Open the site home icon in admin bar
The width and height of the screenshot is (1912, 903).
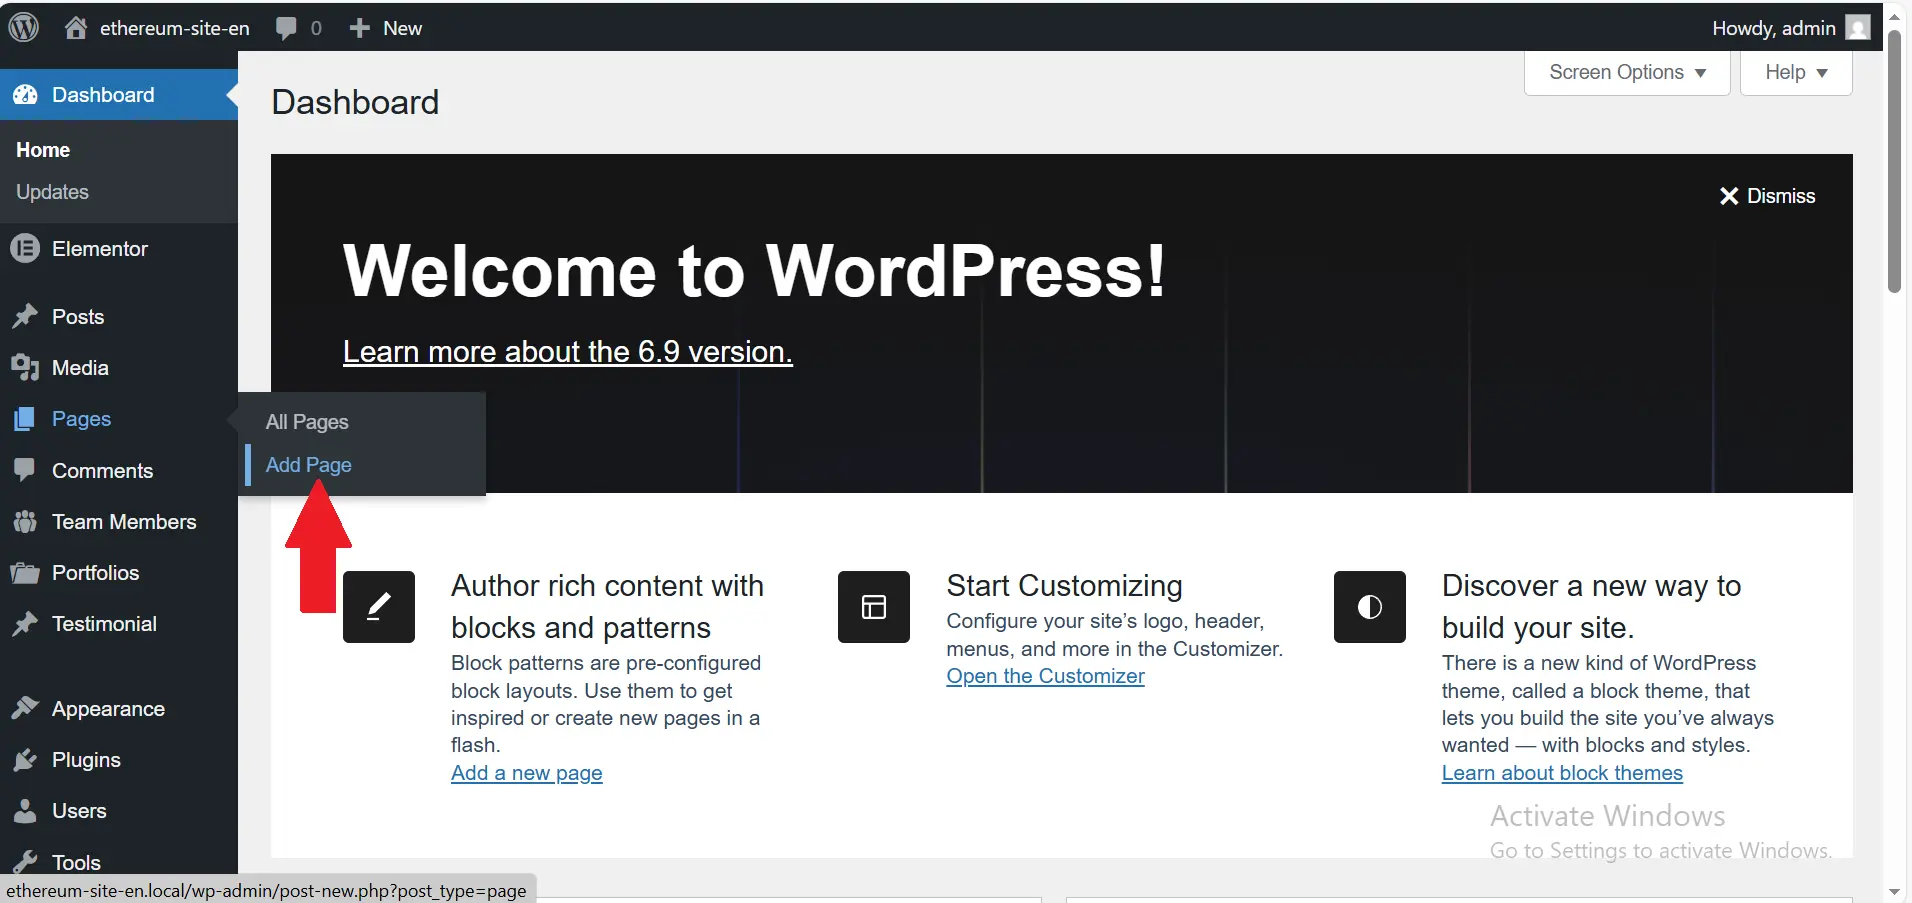pyautogui.click(x=76, y=28)
